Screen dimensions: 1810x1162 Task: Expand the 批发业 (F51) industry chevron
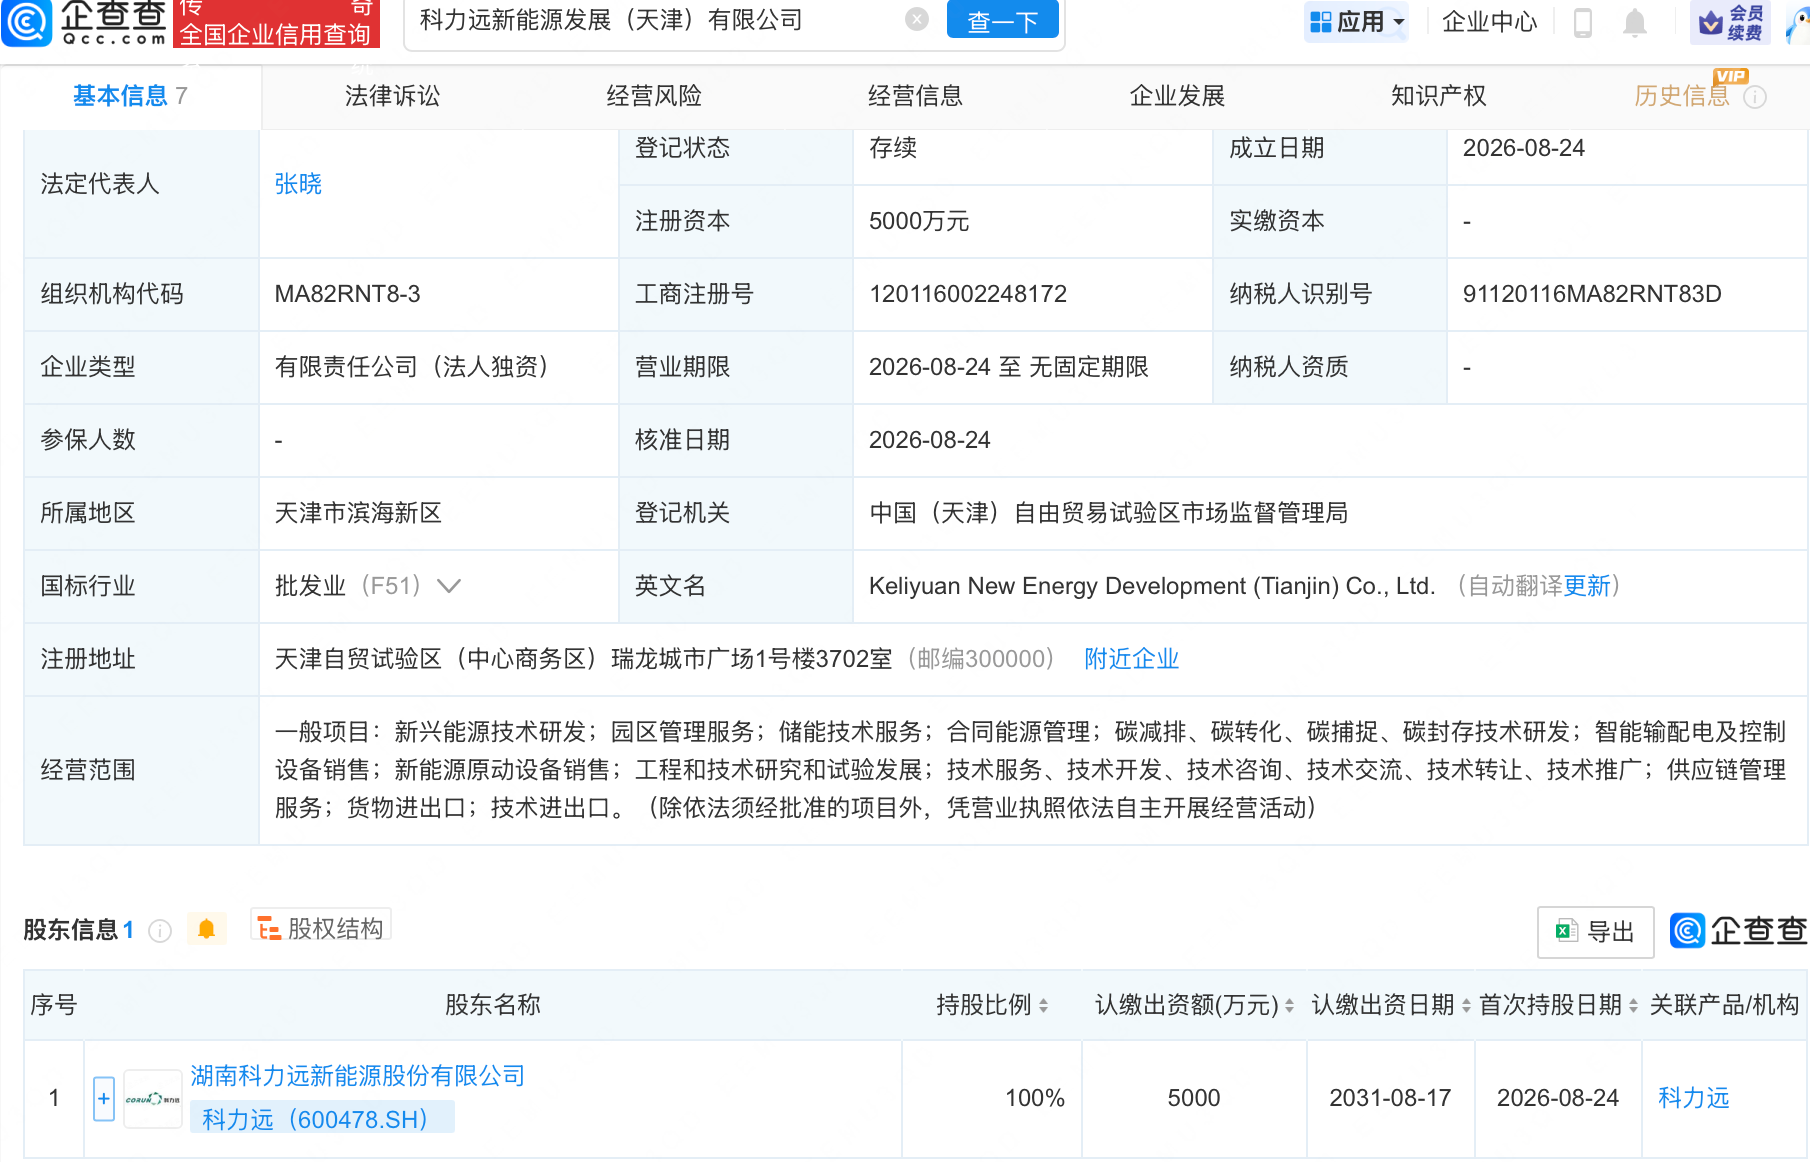coord(449,586)
